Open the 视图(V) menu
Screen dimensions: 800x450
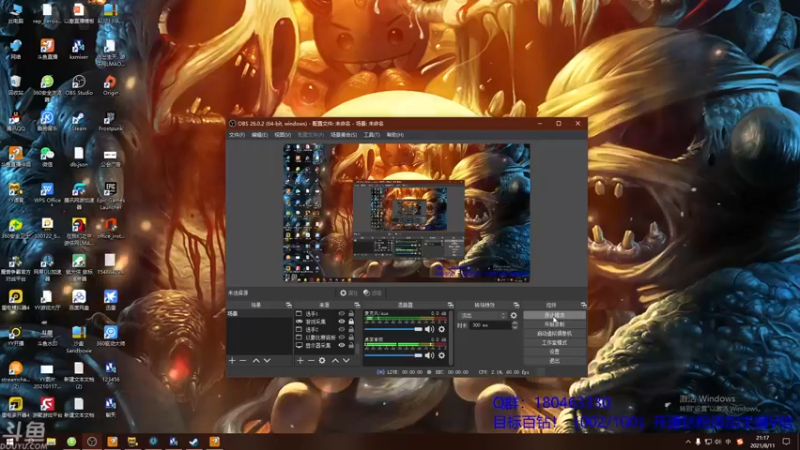(x=282, y=135)
